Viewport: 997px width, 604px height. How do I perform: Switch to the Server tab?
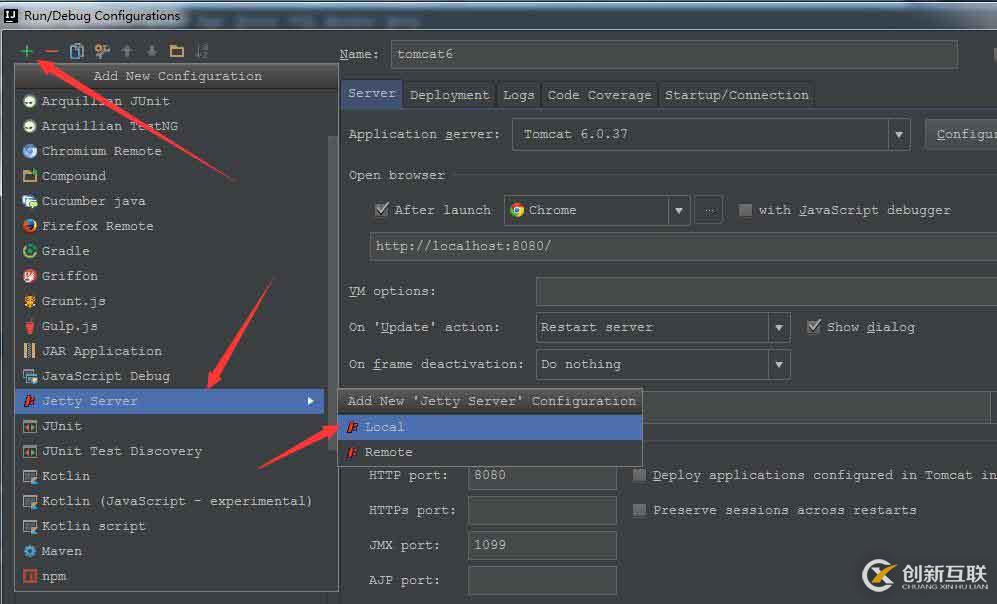(x=371, y=94)
